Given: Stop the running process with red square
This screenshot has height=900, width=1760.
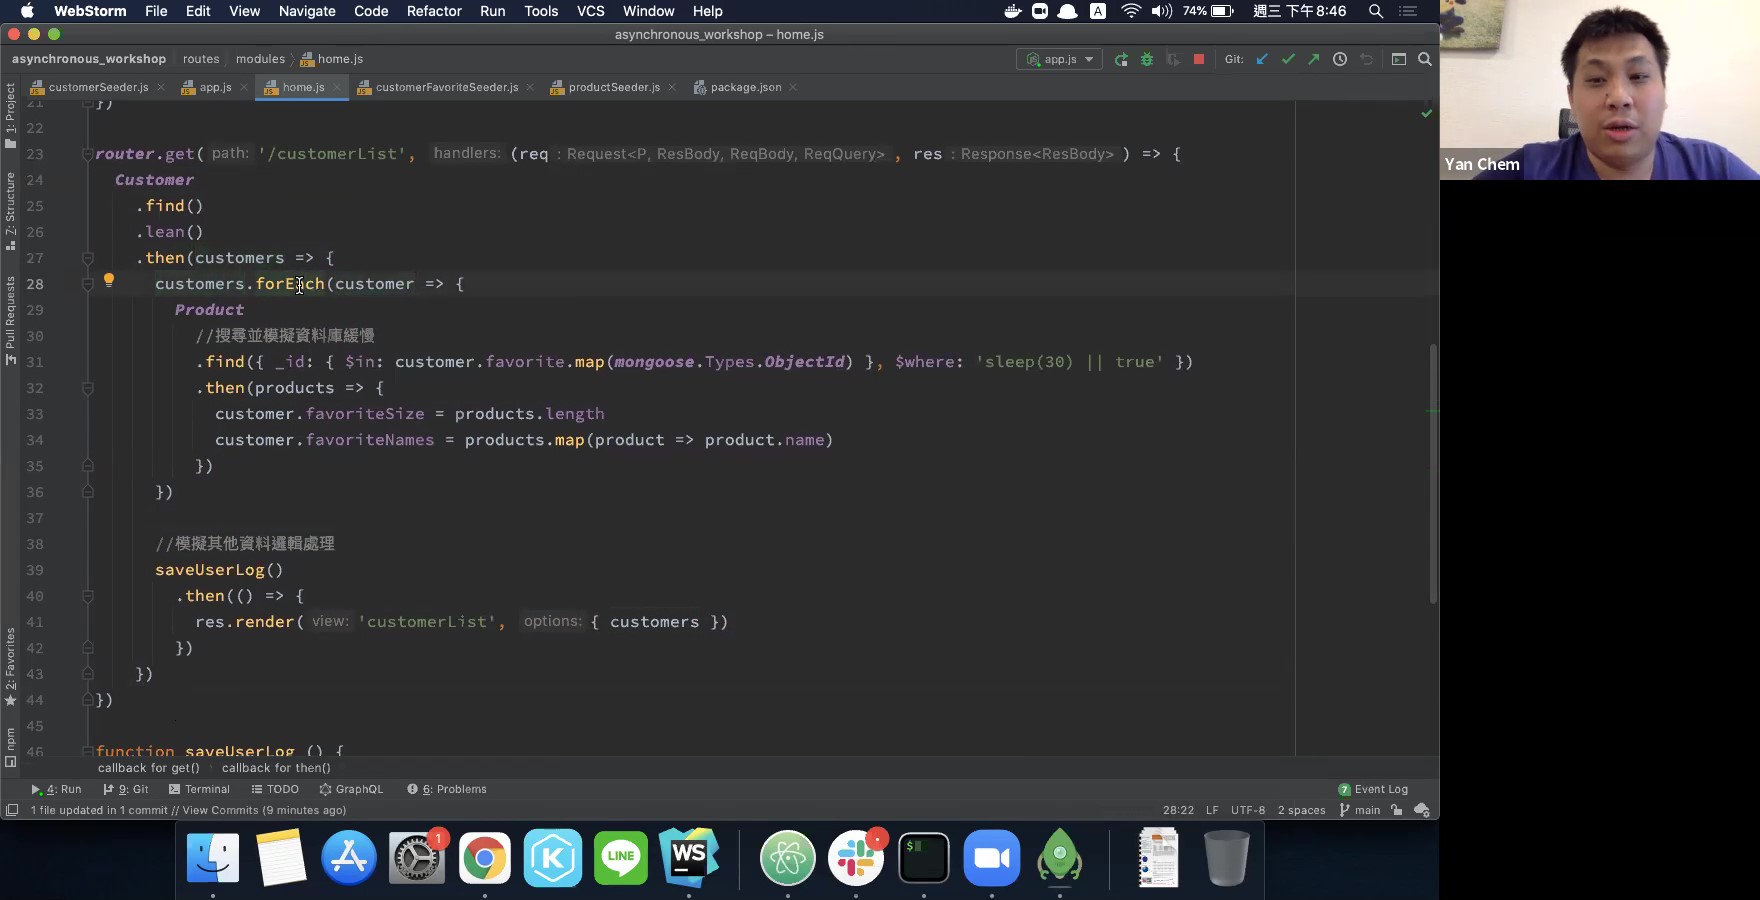Looking at the screenshot, I should (1199, 60).
